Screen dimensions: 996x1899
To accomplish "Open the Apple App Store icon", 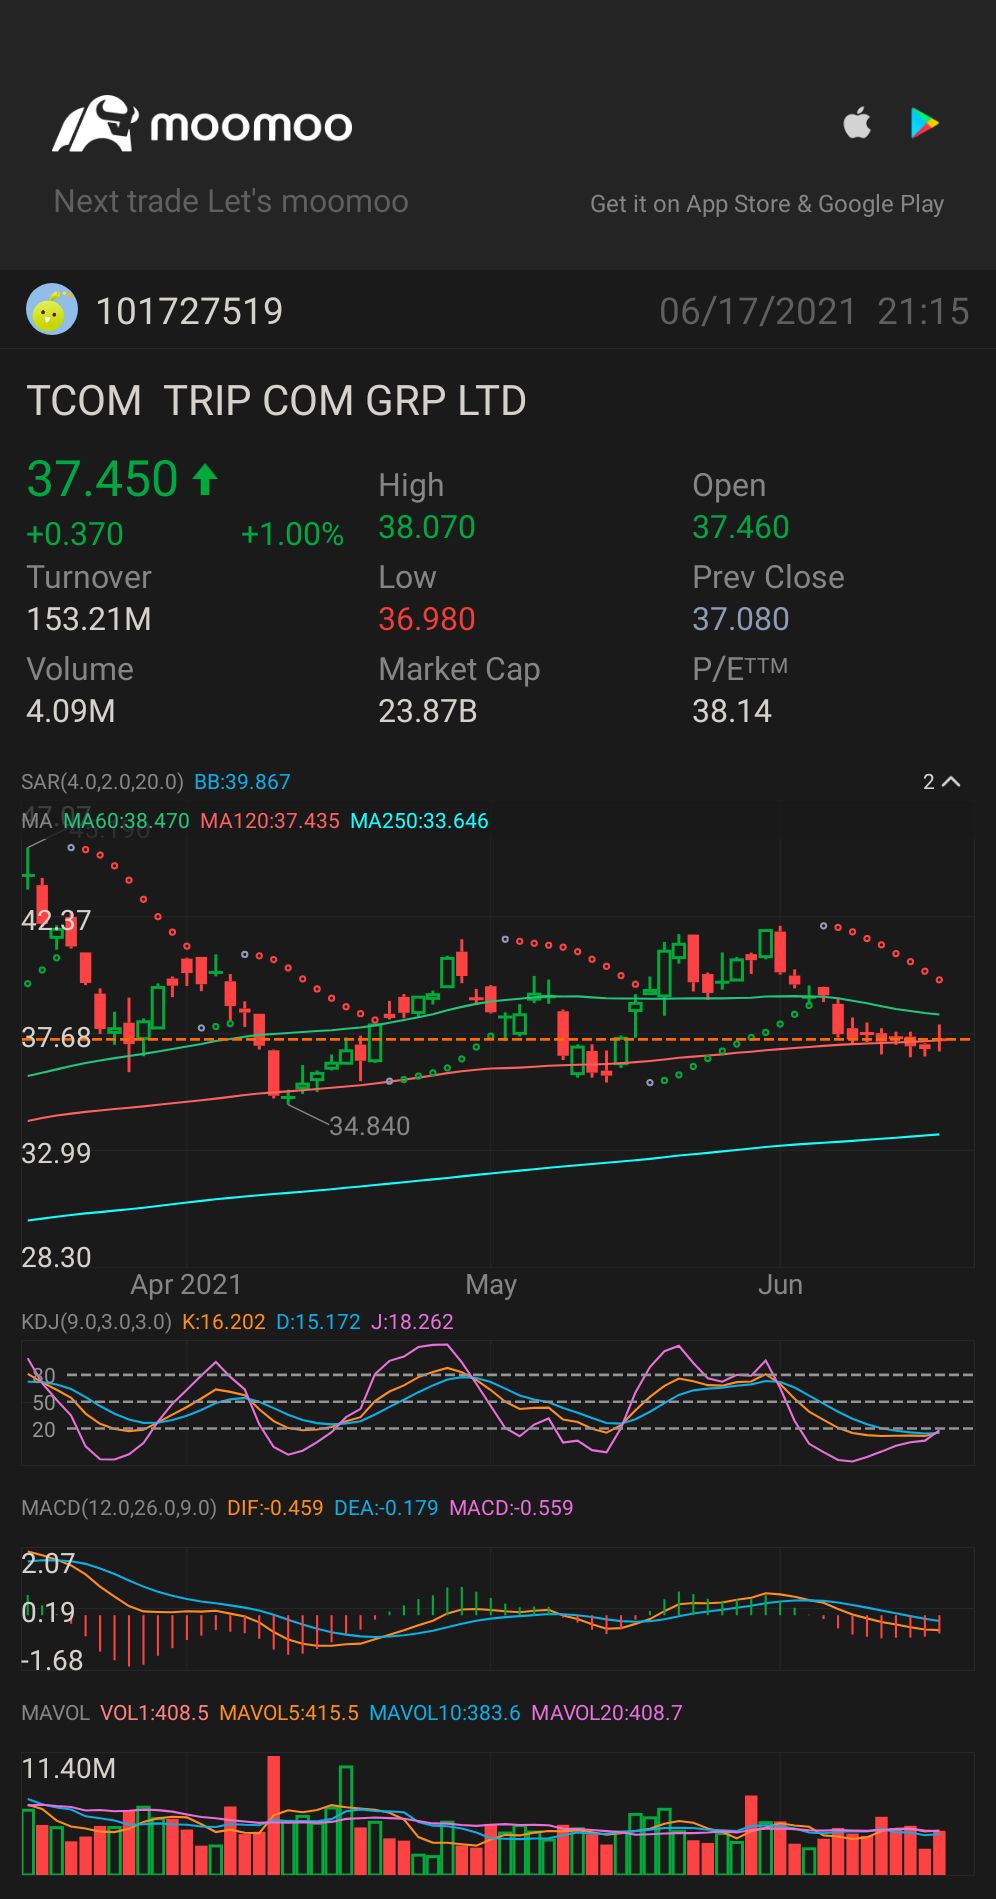I will click(857, 123).
